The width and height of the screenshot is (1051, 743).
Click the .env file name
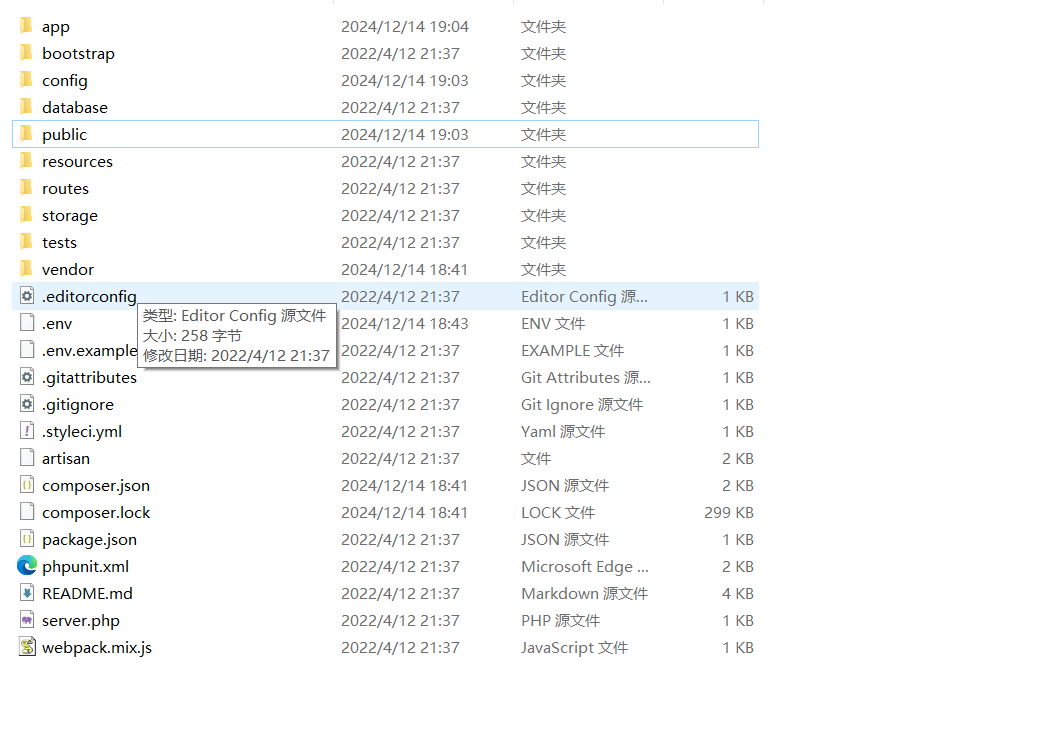57,323
